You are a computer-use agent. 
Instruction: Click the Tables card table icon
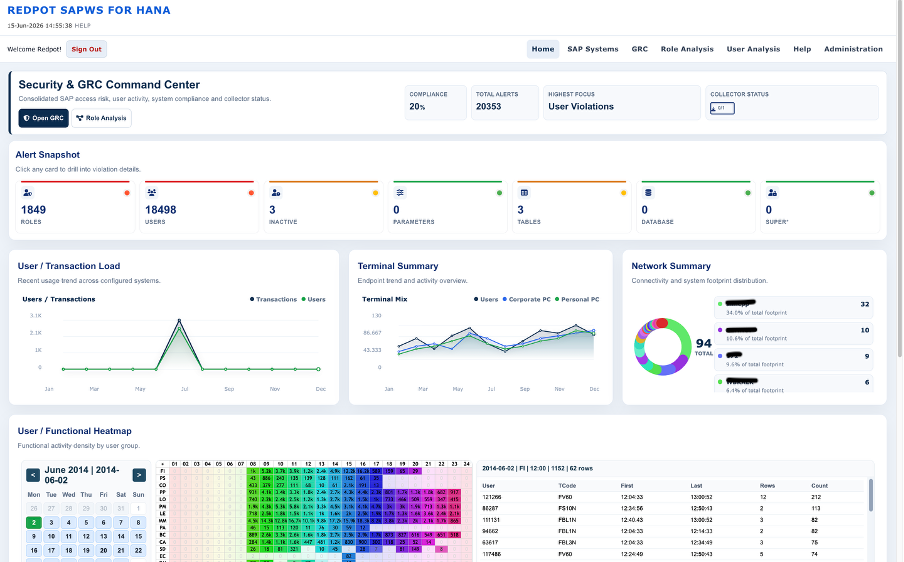tap(524, 193)
